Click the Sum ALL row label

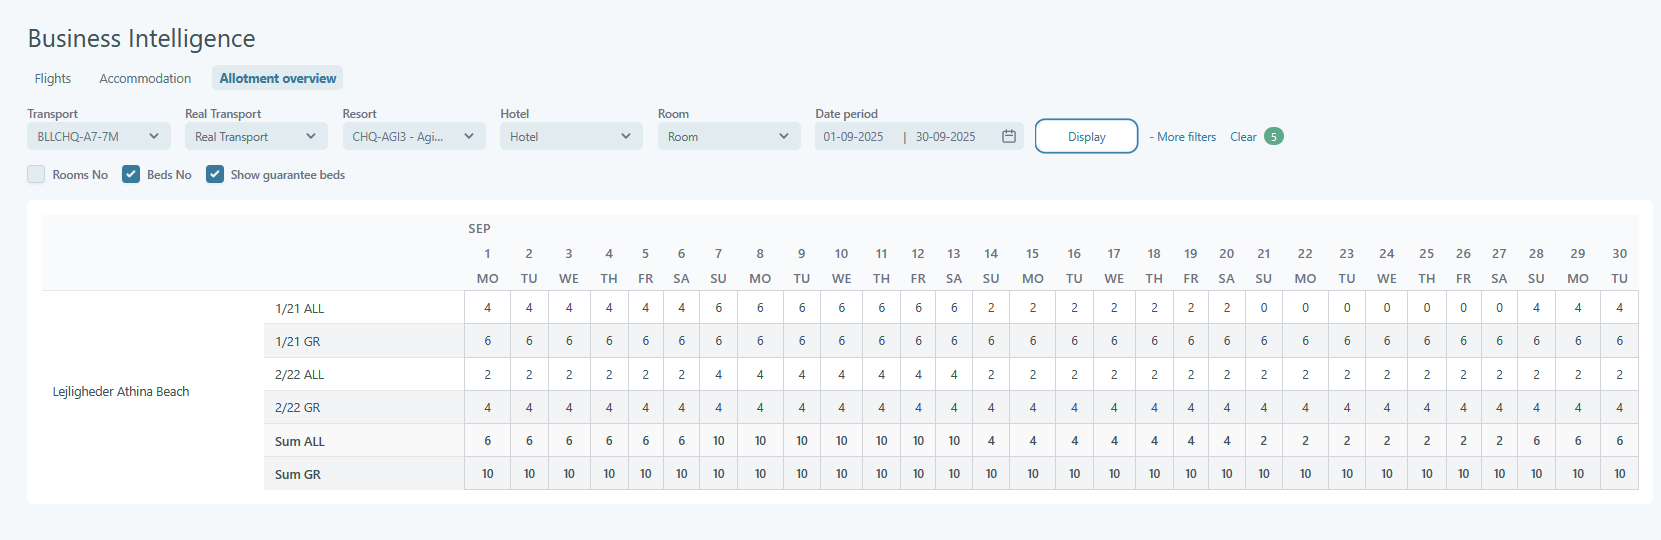[x=300, y=441]
